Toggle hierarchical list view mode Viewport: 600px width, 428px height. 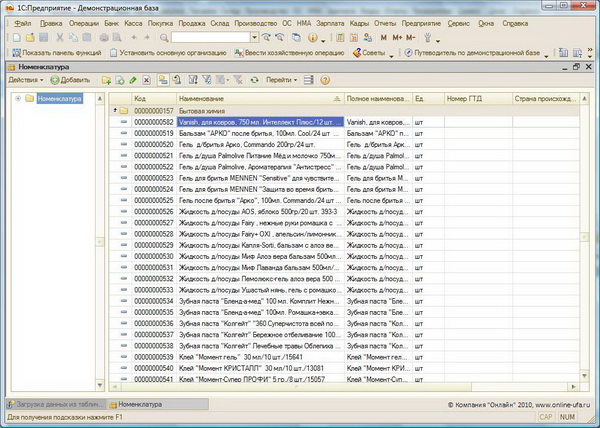point(163,80)
